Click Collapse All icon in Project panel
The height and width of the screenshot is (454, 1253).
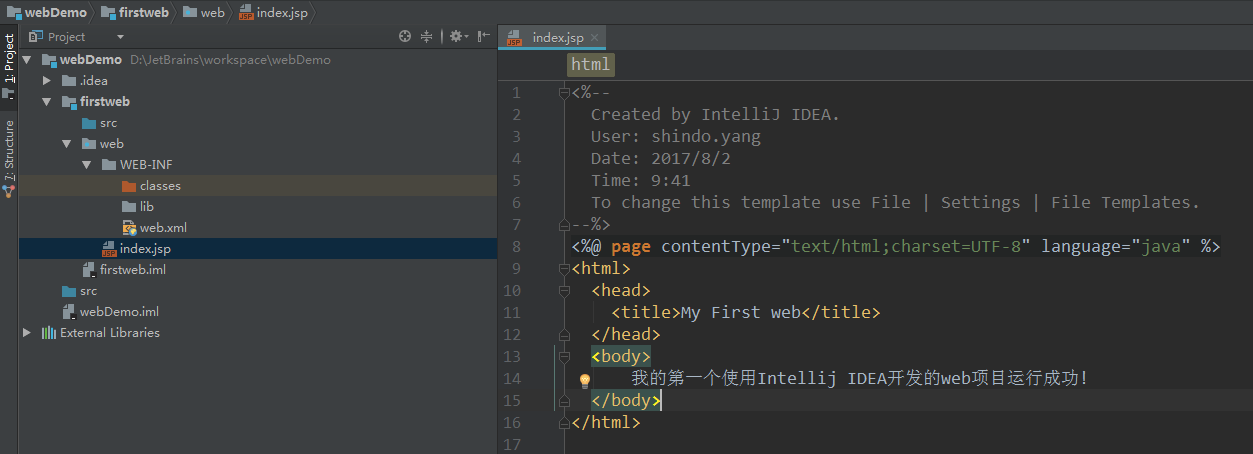click(x=427, y=36)
